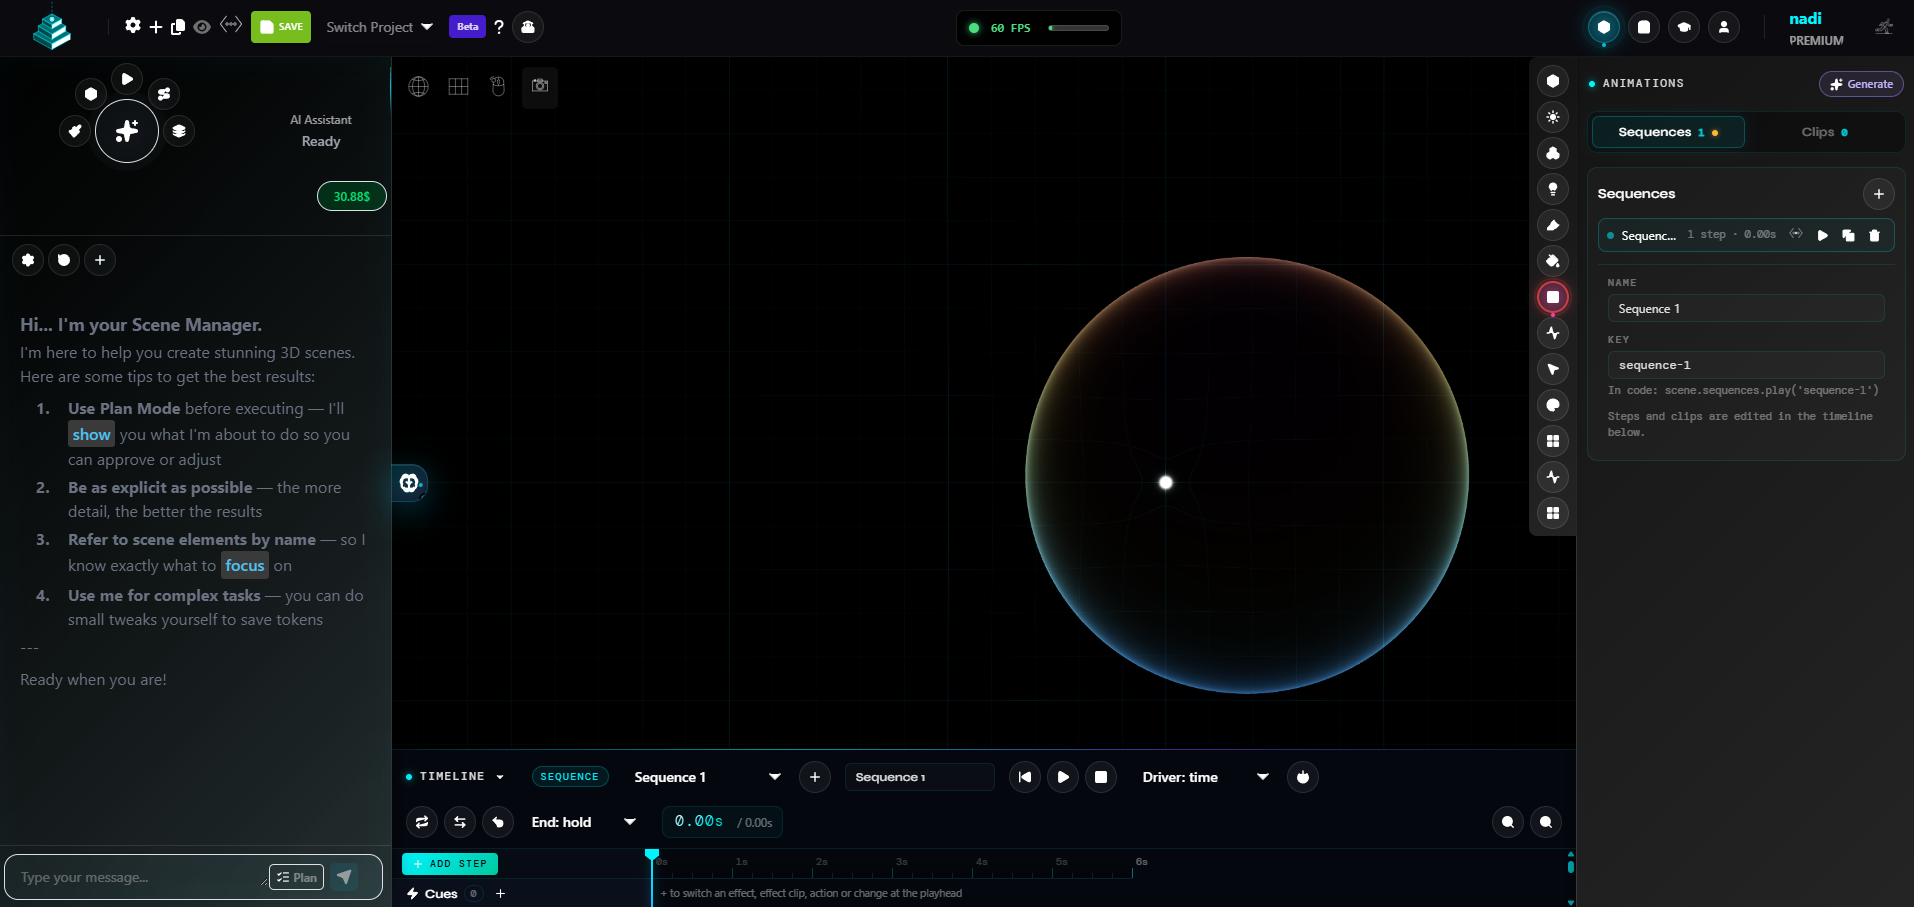Image resolution: width=1914 pixels, height=907 pixels.
Task: Open the sun lighting panel in the vertical toolbar
Action: (1553, 117)
